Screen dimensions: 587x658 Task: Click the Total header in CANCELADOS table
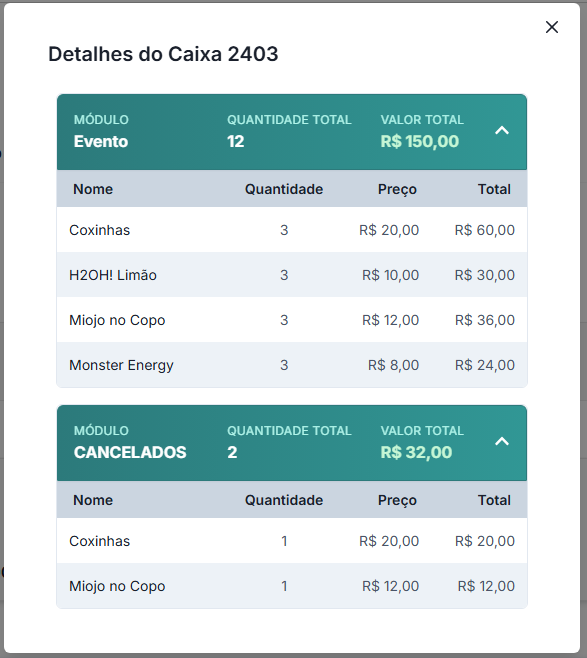click(494, 500)
